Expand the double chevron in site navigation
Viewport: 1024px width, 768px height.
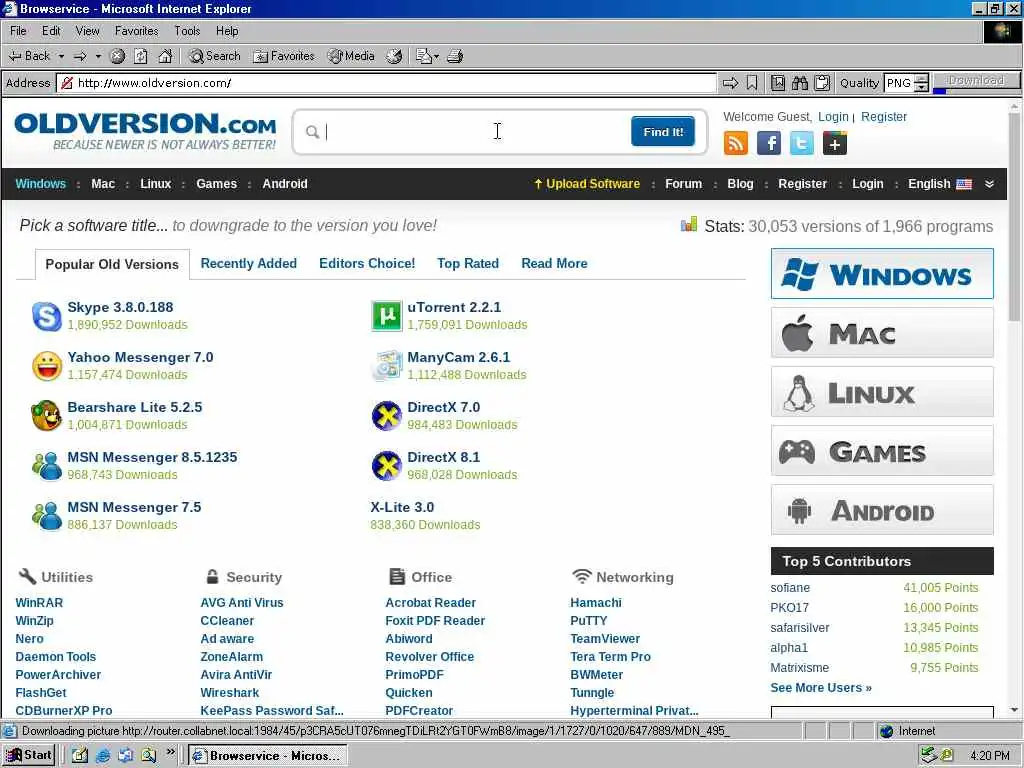989,184
